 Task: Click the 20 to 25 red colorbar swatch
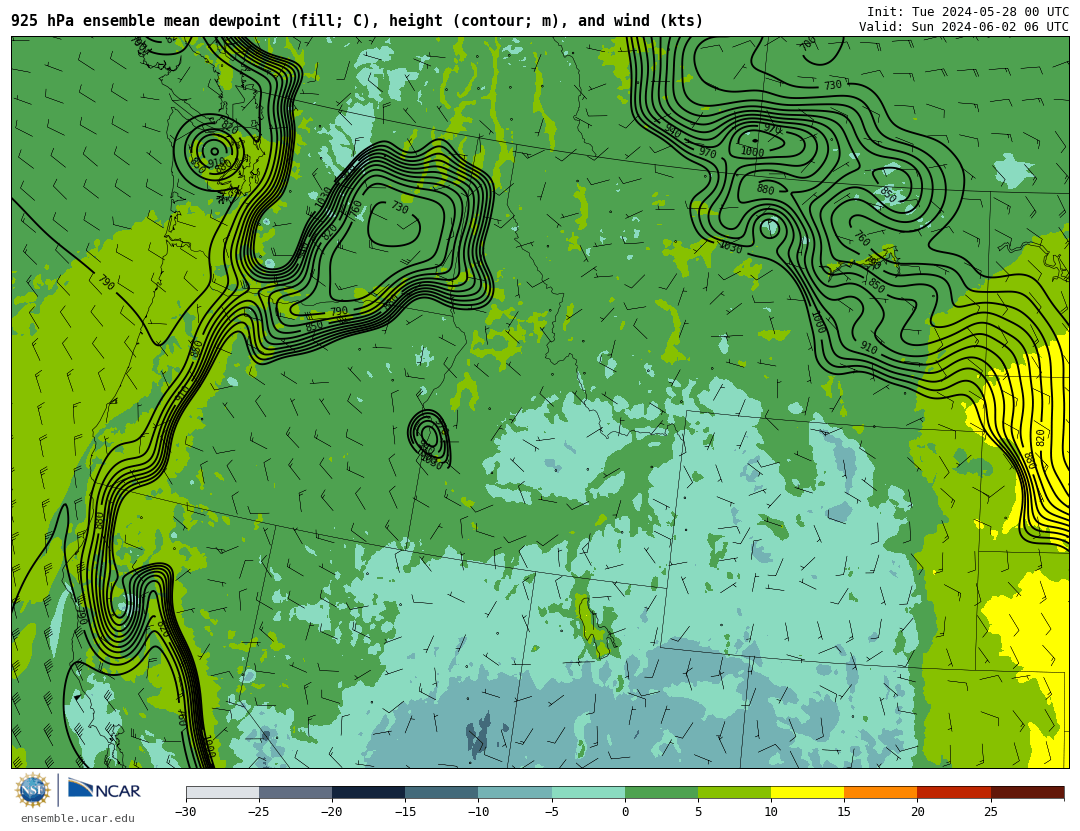point(954,792)
